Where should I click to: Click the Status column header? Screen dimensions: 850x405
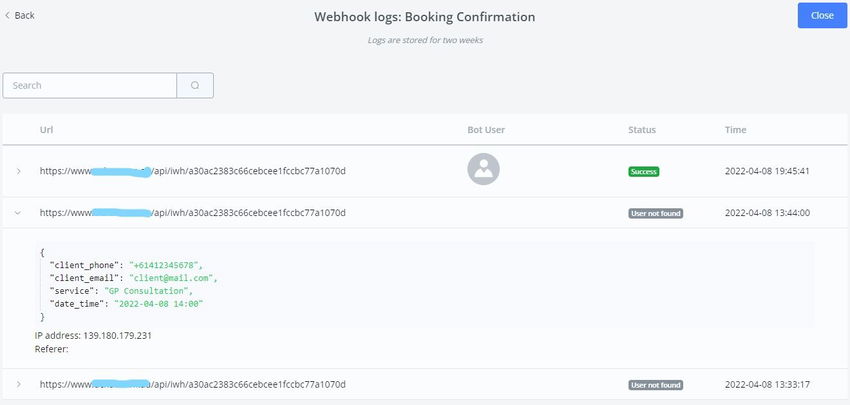click(642, 130)
